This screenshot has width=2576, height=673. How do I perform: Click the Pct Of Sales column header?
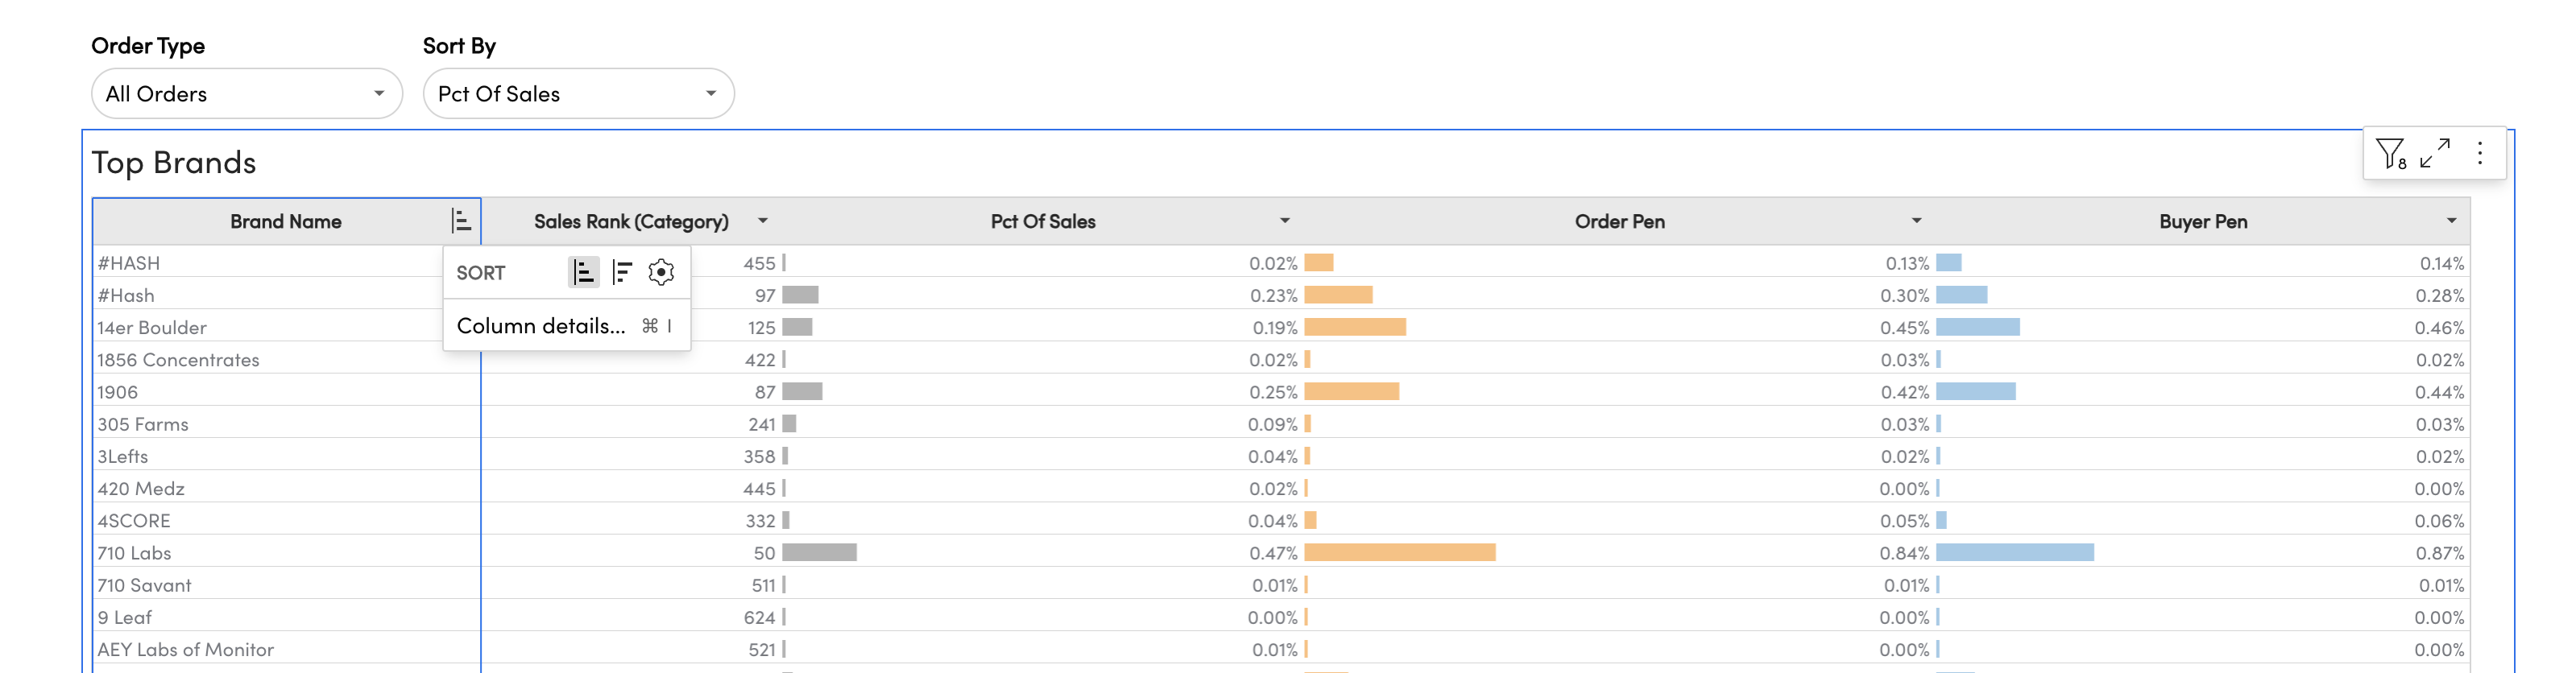(1043, 221)
